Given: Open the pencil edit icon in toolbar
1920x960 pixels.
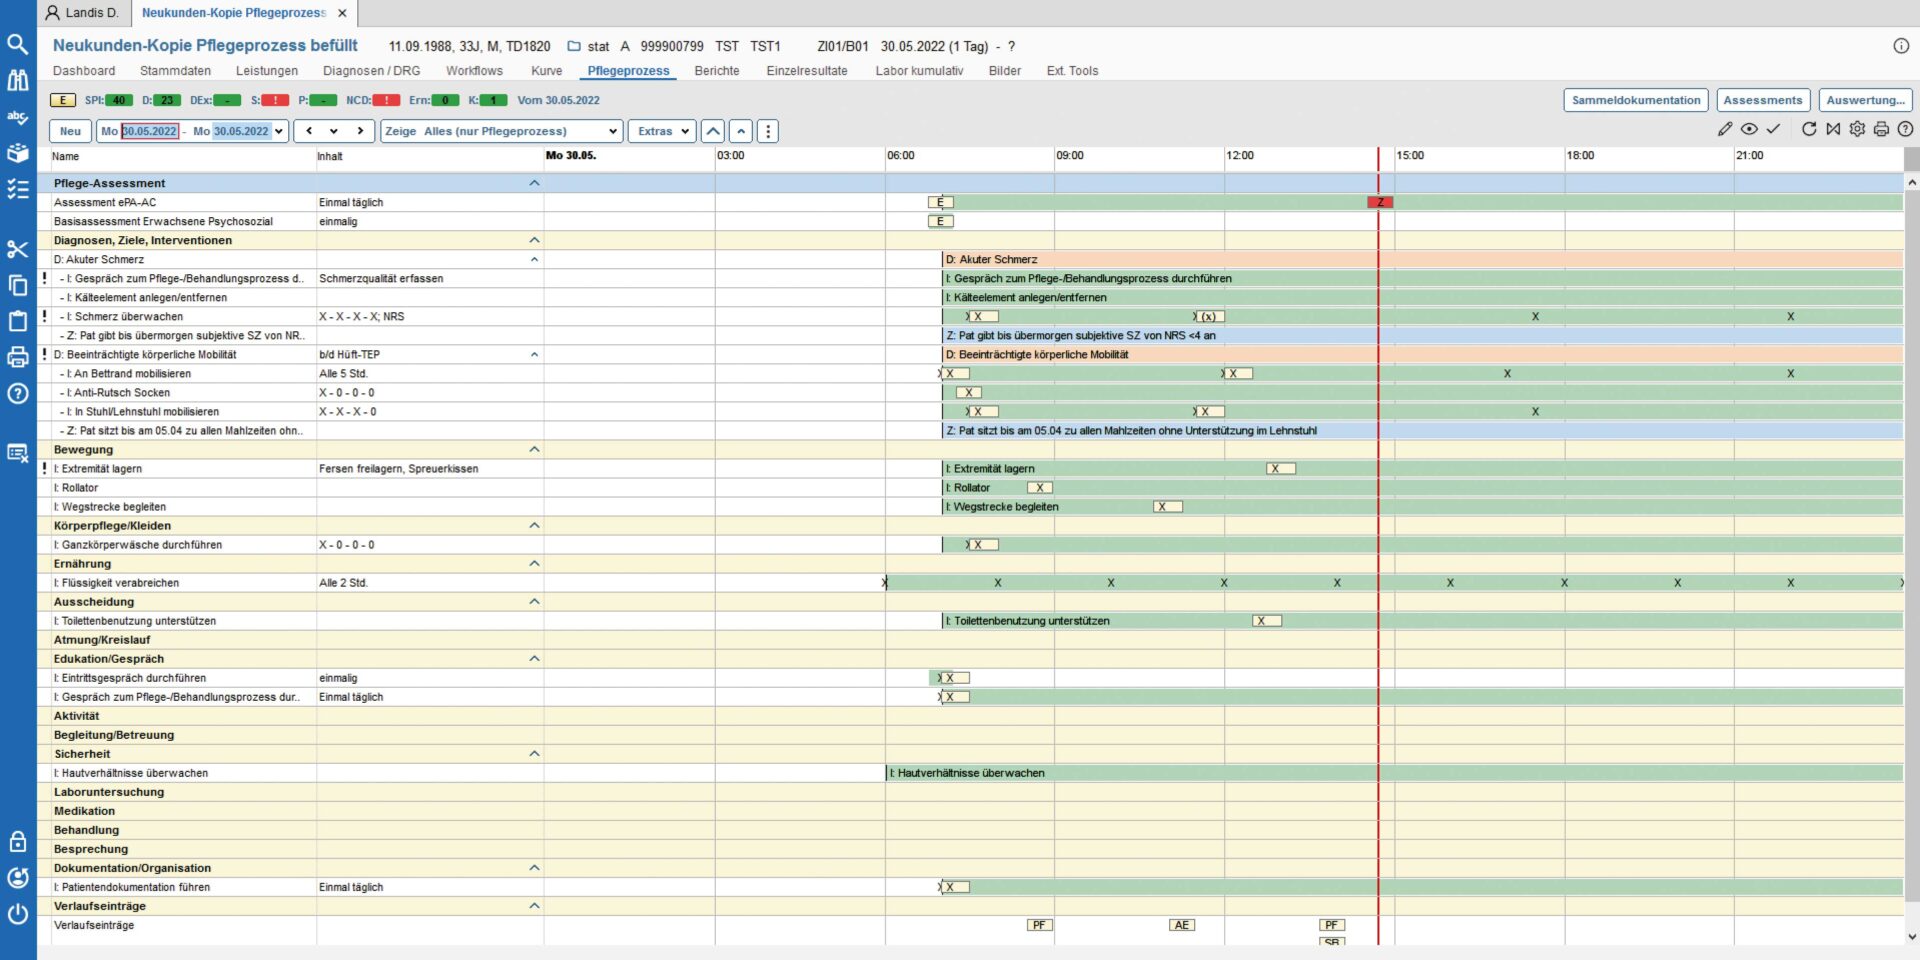Looking at the screenshot, I should pyautogui.click(x=1725, y=129).
